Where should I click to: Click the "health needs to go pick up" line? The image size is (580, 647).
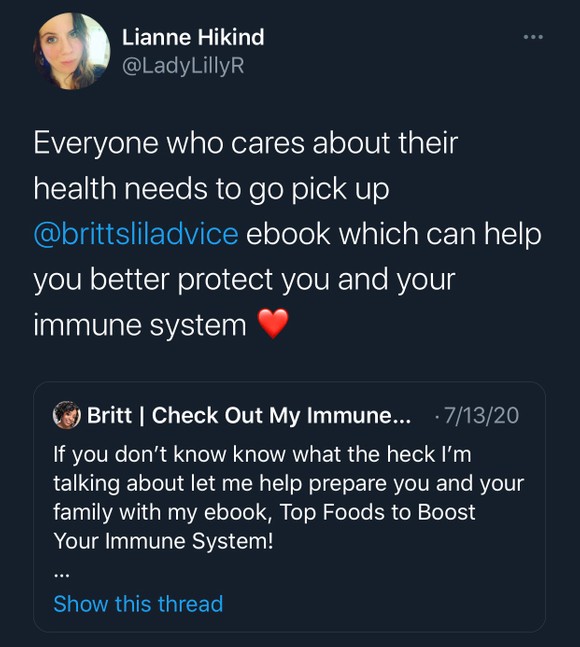point(211,189)
